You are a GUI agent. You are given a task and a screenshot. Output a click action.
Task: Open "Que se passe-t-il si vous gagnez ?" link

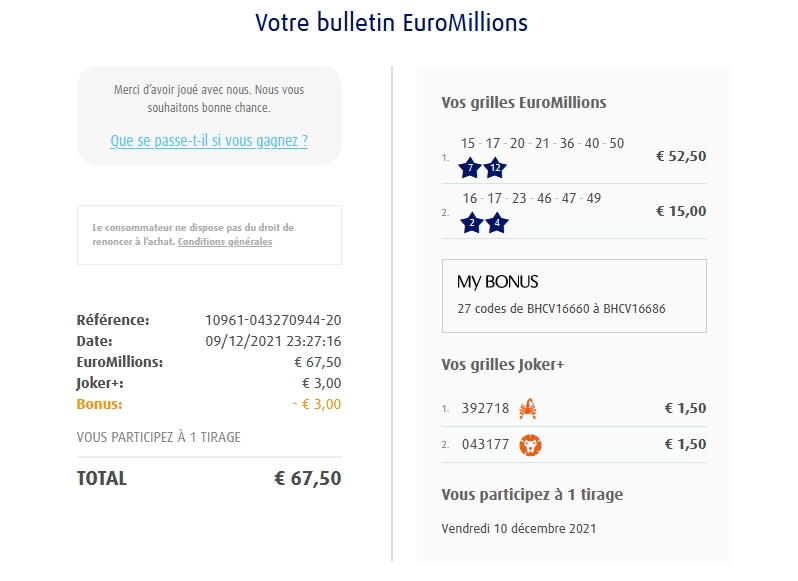coord(209,141)
